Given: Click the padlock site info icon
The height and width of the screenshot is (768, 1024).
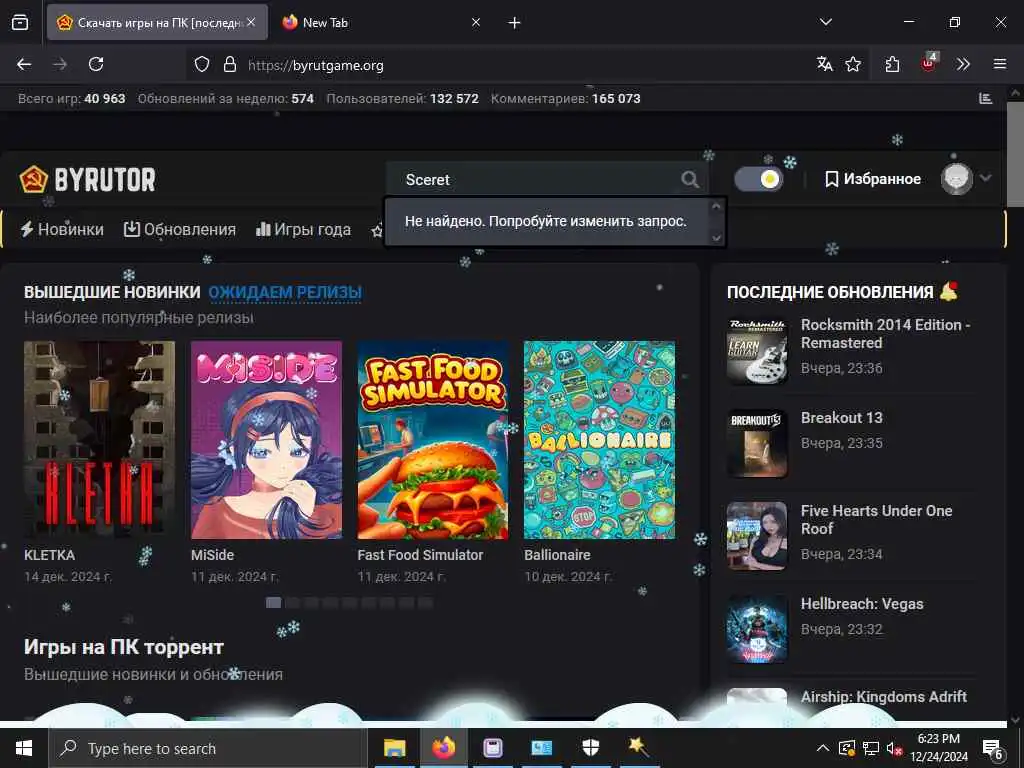Looking at the screenshot, I should [x=229, y=64].
